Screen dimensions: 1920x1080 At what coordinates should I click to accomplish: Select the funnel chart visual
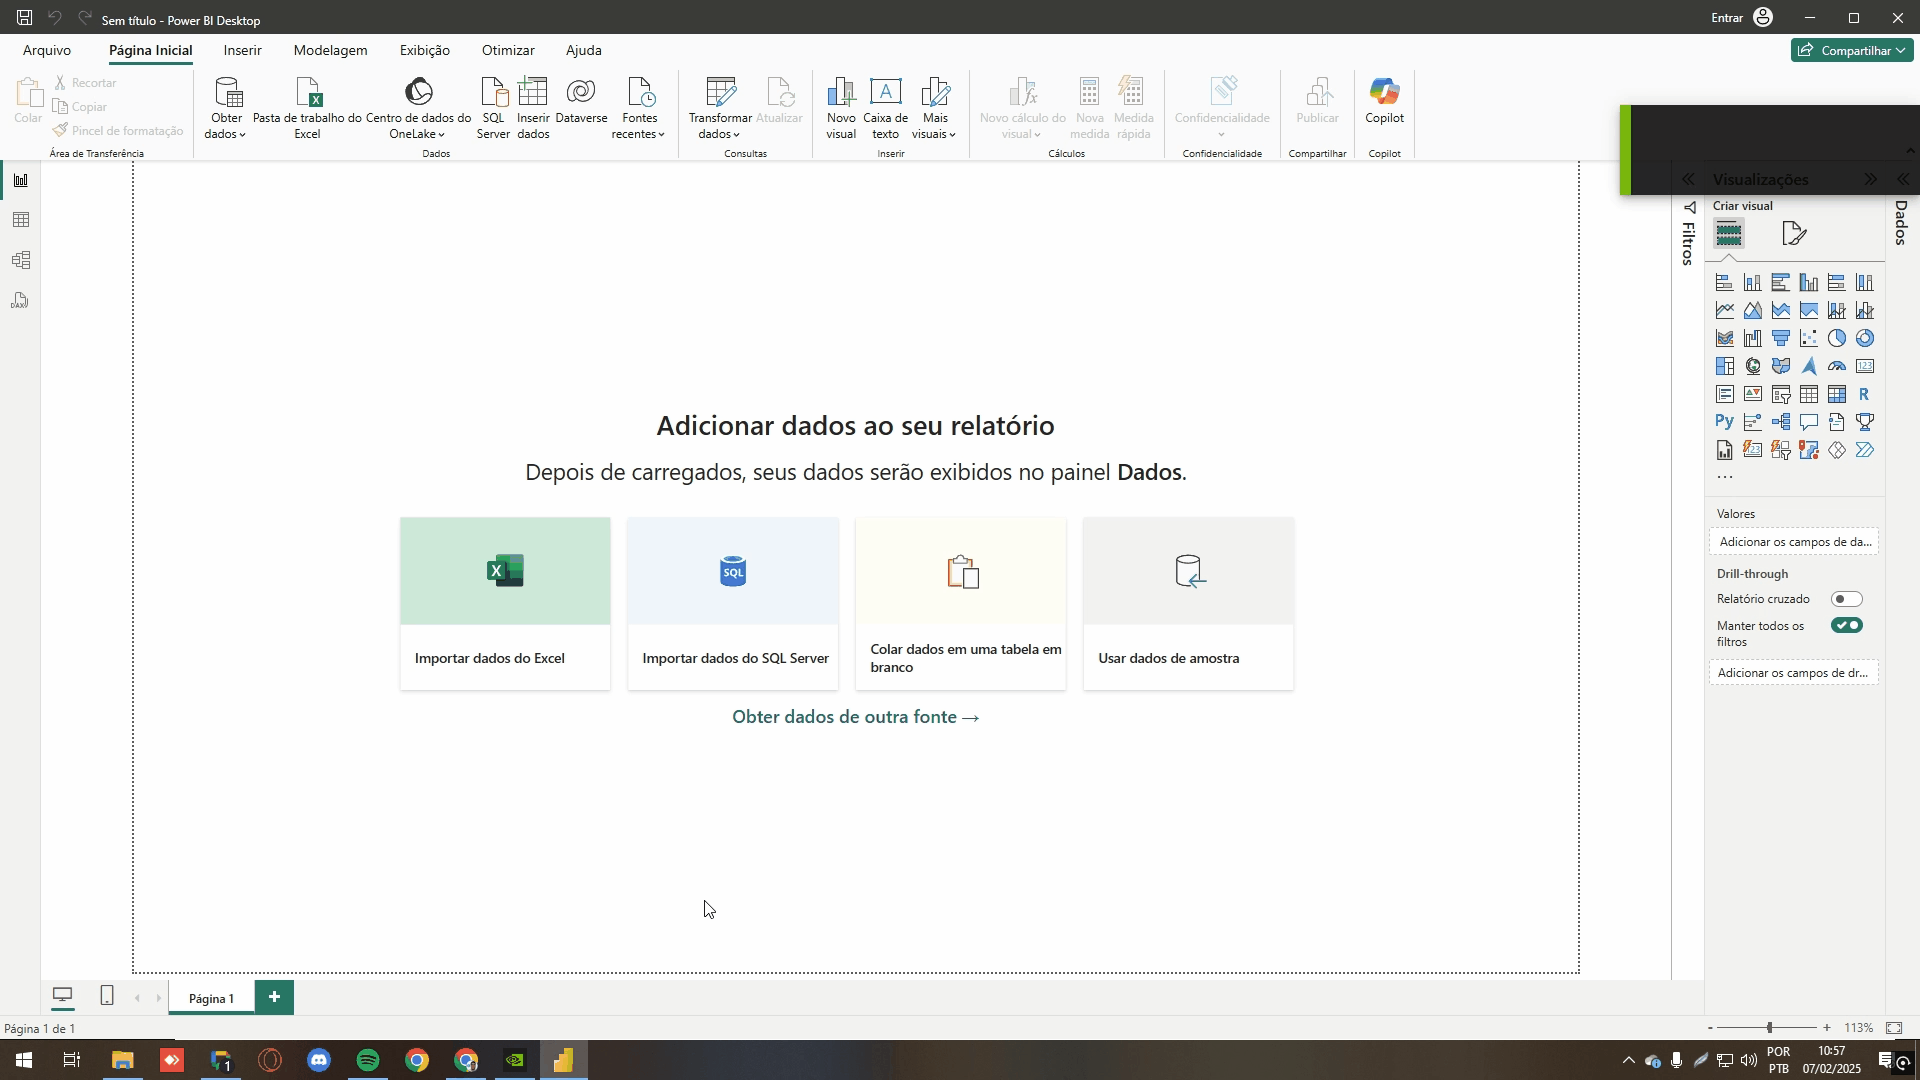(1781, 338)
